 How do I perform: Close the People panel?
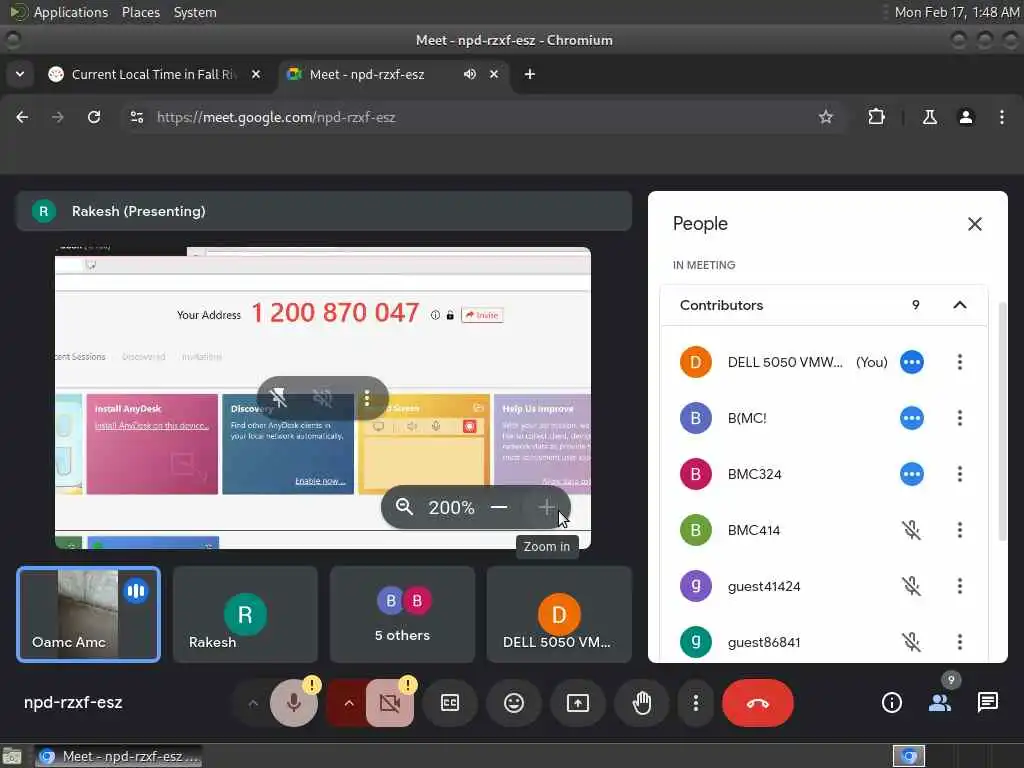[974, 224]
